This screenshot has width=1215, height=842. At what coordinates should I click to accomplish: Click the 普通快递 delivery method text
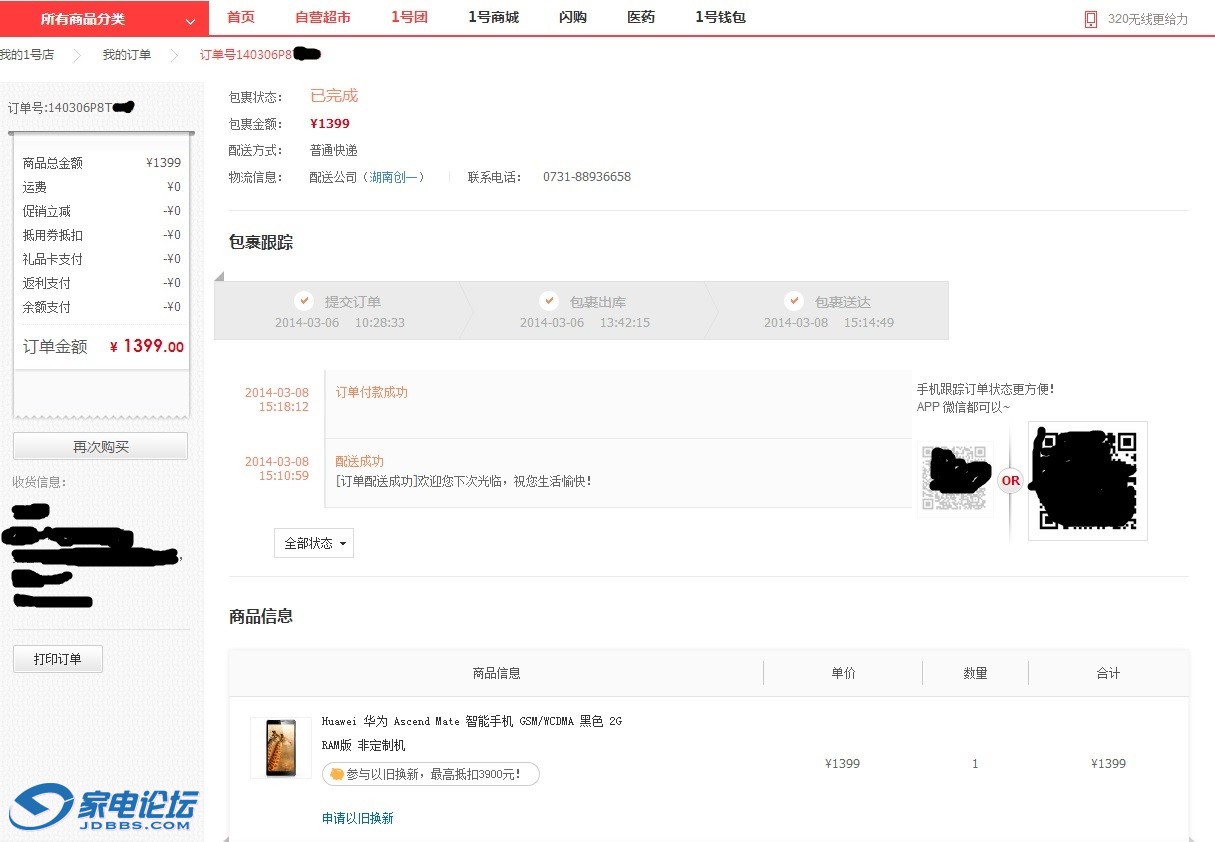[x=334, y=150]
